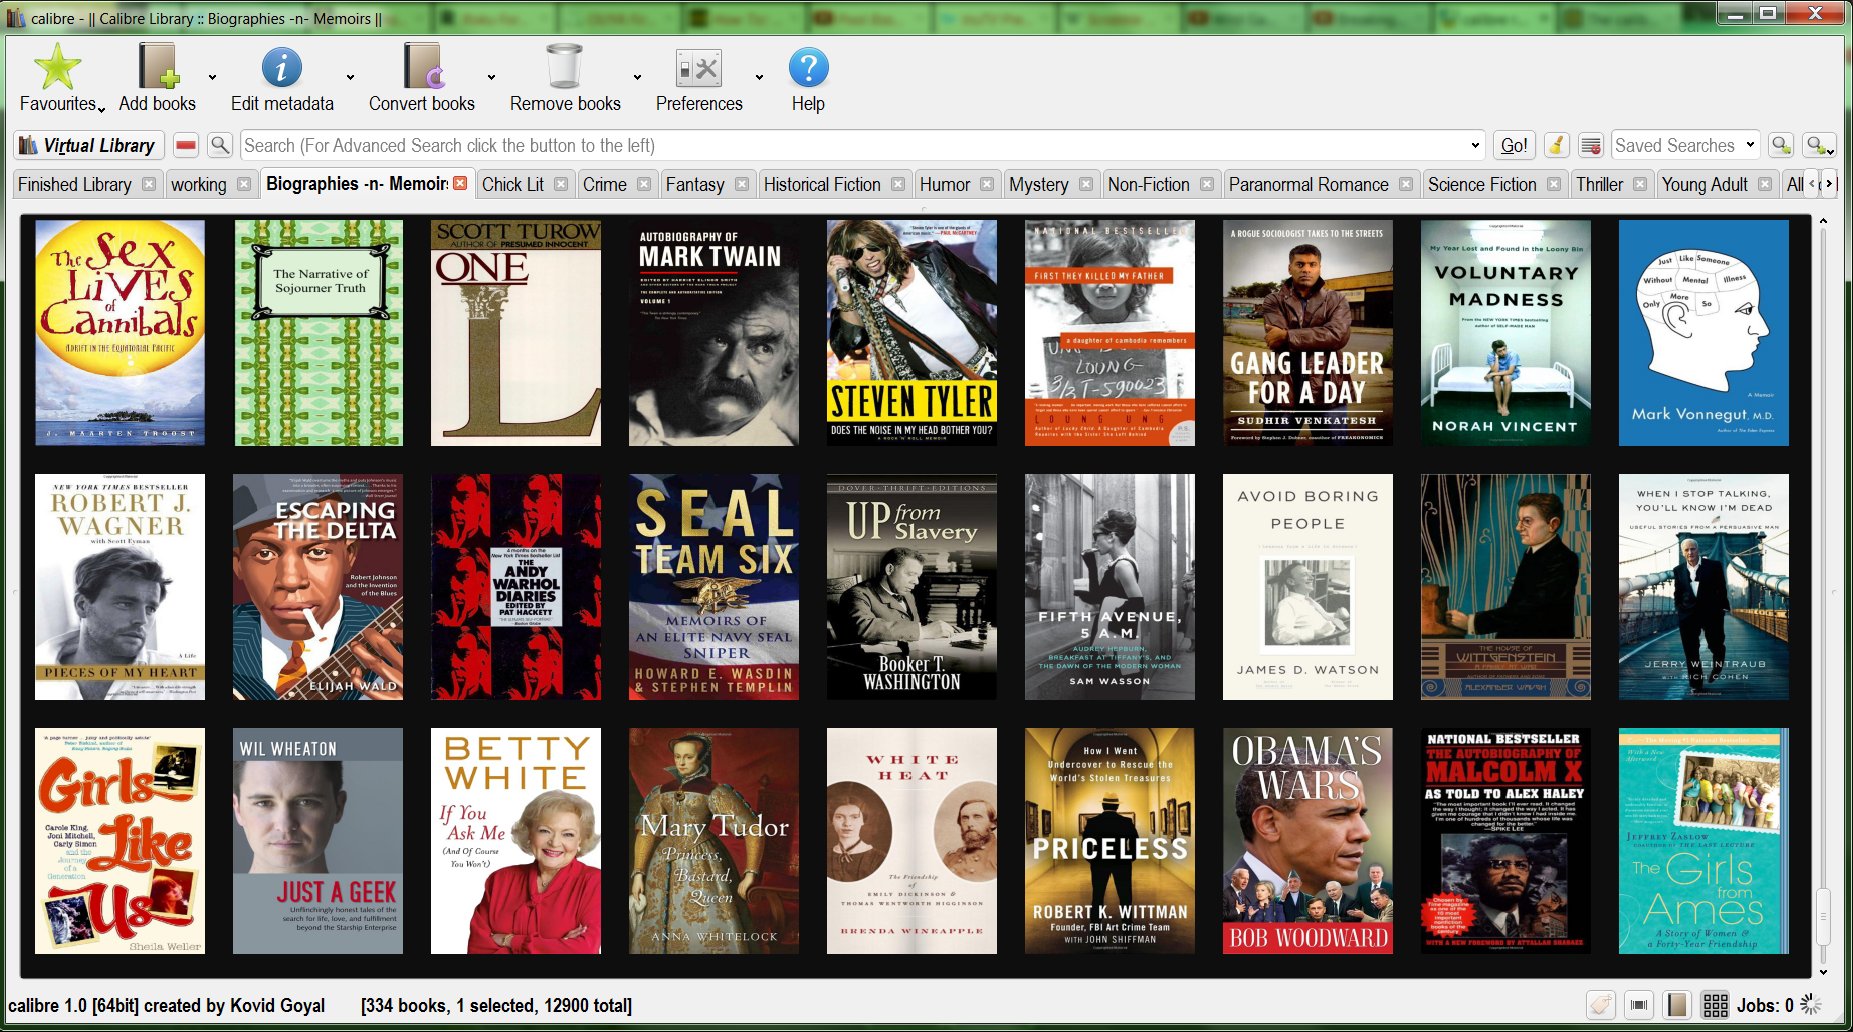Click the Convert books icon
Viewport: 1853px width, 1032px height.
[421, 68]
